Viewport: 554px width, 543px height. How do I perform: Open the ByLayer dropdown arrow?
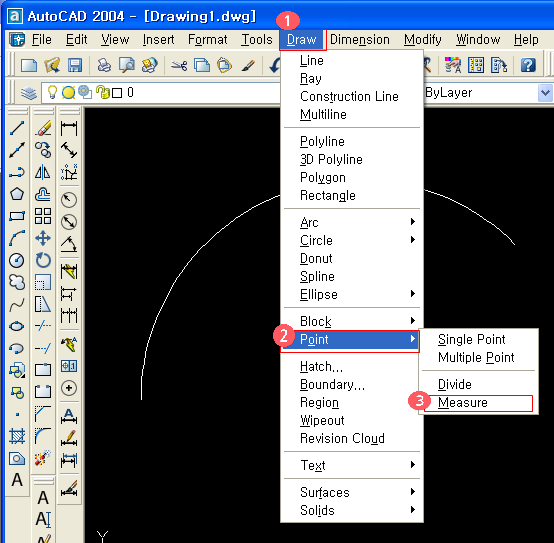(545, 93)
